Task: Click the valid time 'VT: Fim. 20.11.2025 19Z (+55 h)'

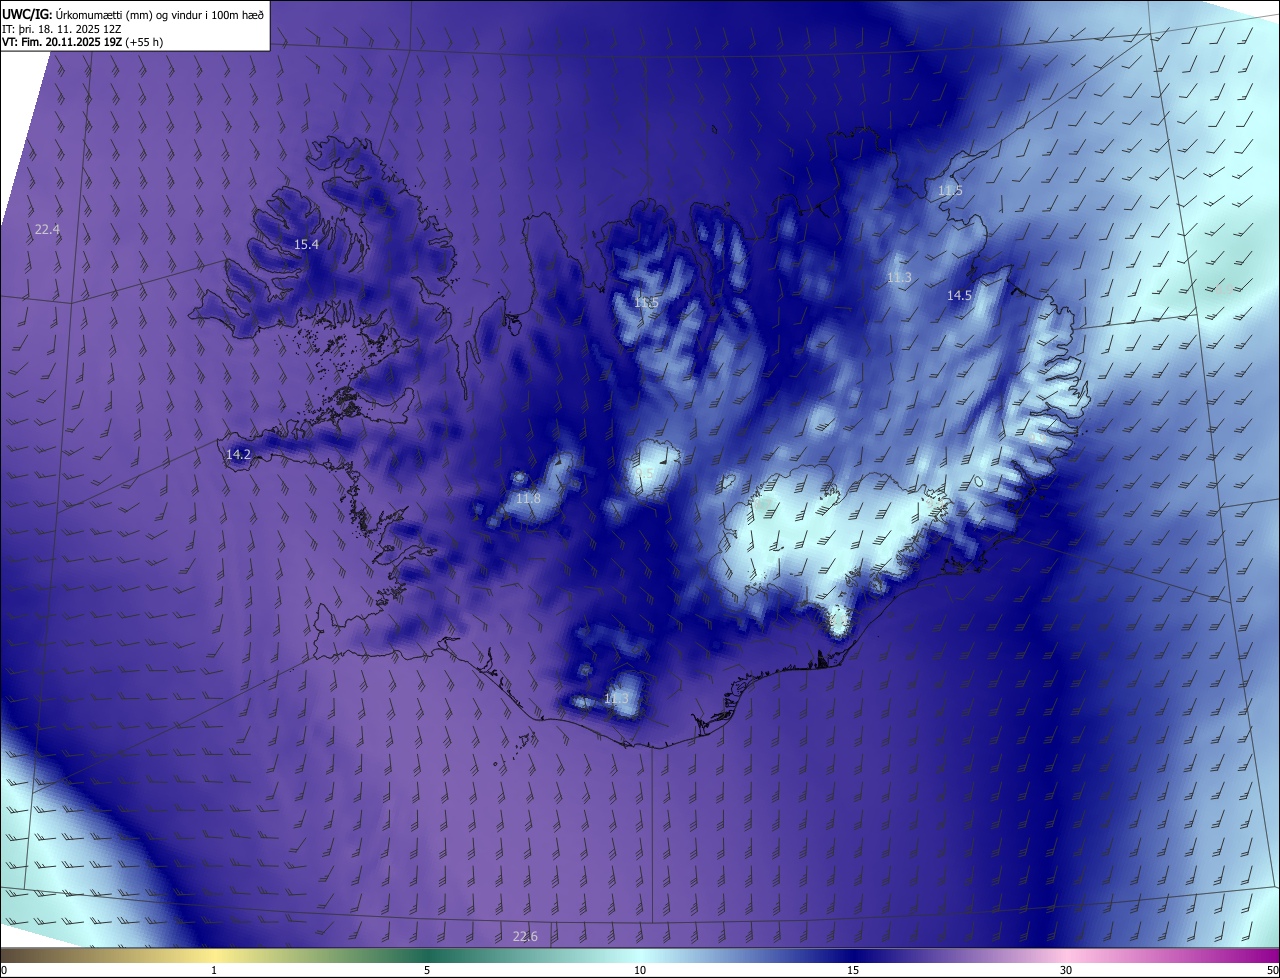Action: click(82, 42)
